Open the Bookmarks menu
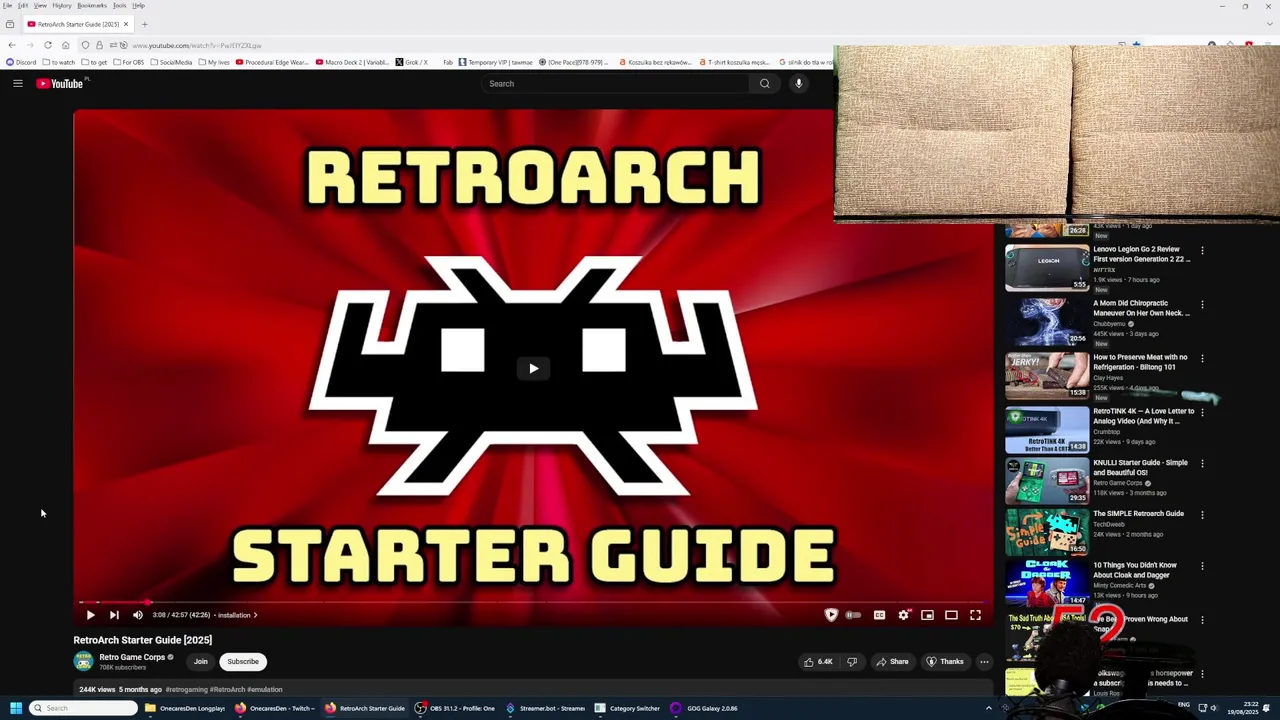The image size is (1280, 720). [x=92, y=6]
